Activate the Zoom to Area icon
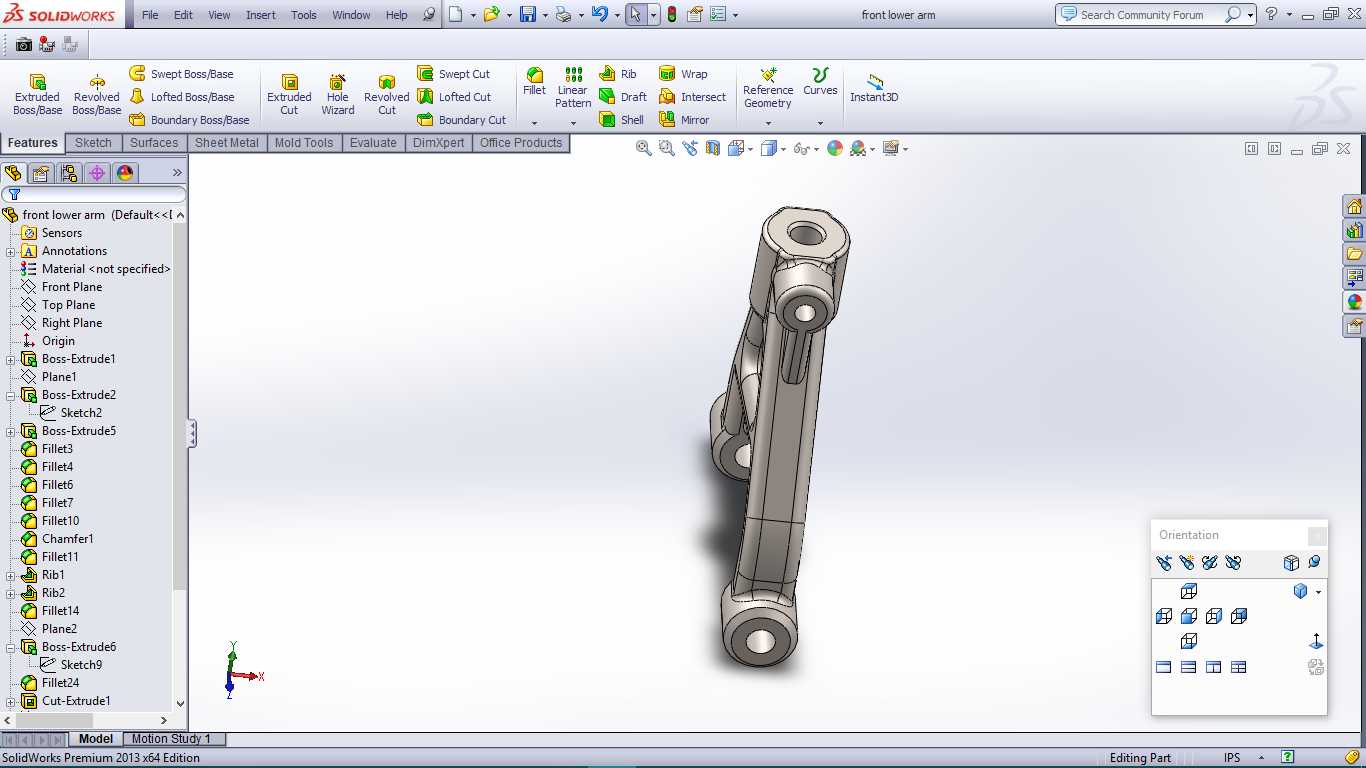The image size is (1366, 768). click(x=667, y=148)
